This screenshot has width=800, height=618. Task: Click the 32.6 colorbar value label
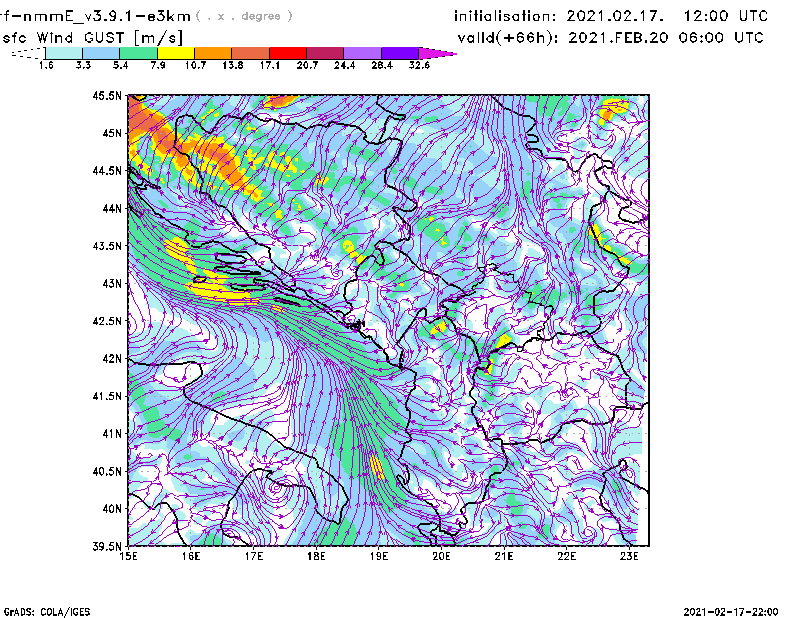click(419, 65)
